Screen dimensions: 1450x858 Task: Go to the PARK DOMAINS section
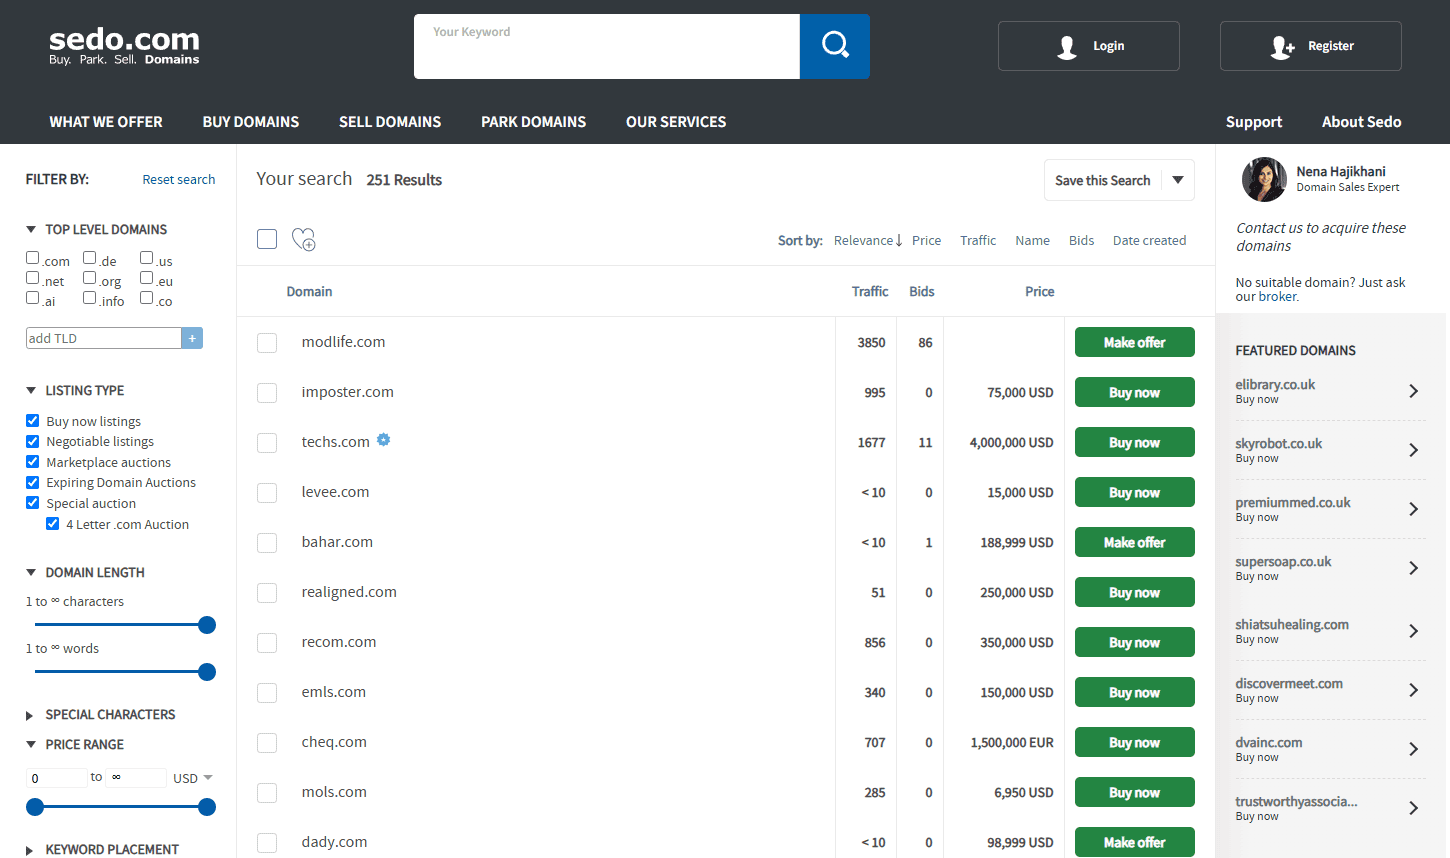(533, 121)
